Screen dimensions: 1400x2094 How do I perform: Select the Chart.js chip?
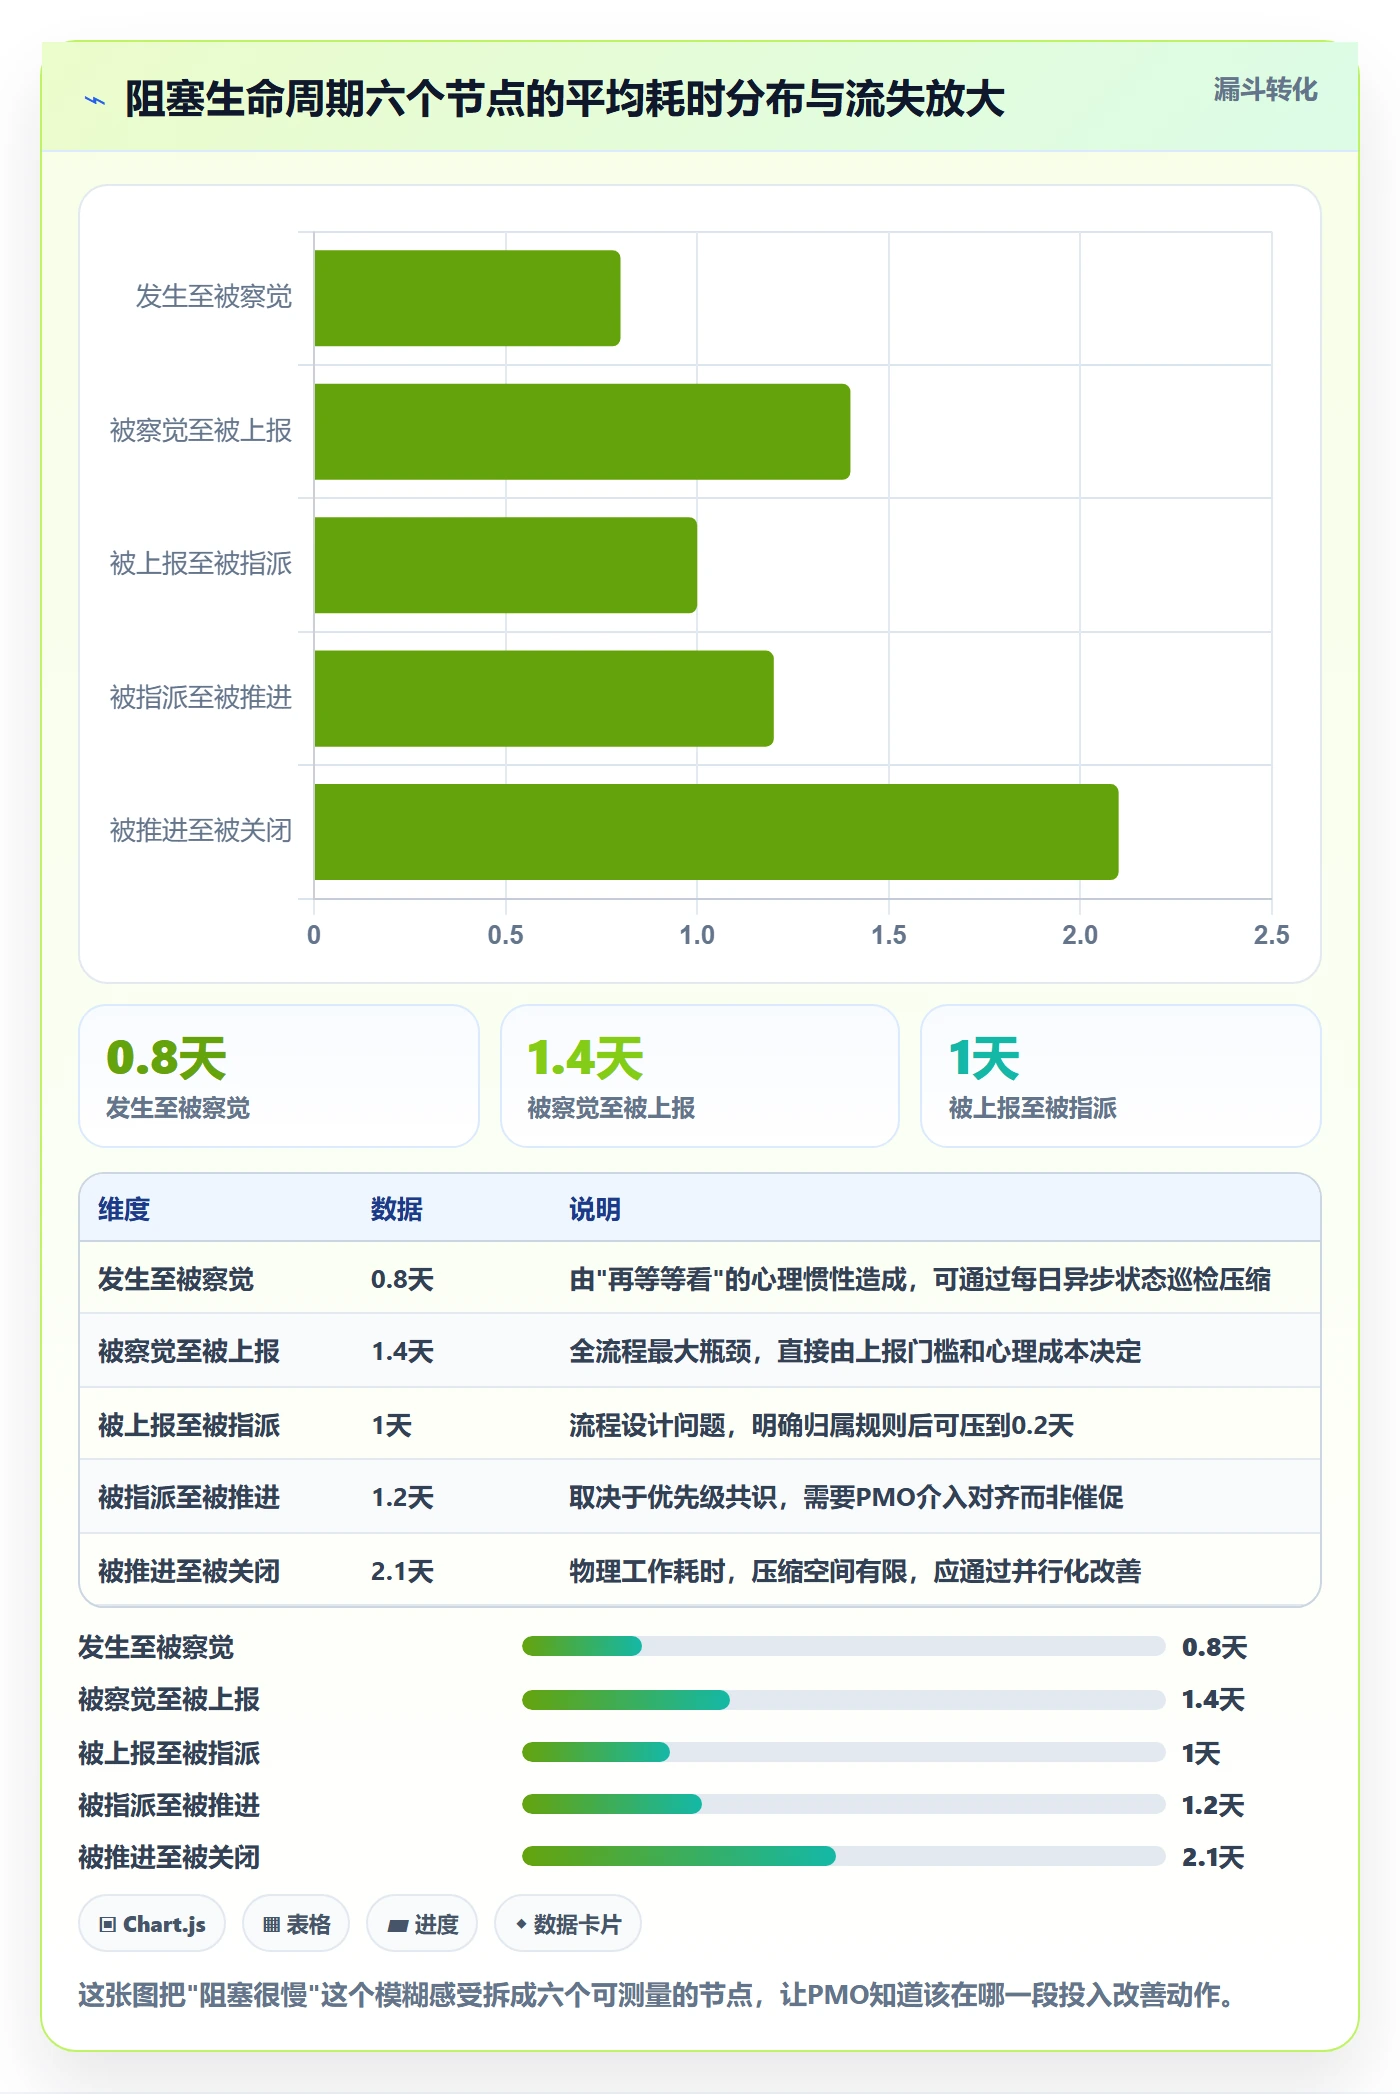pos(152,1924)
